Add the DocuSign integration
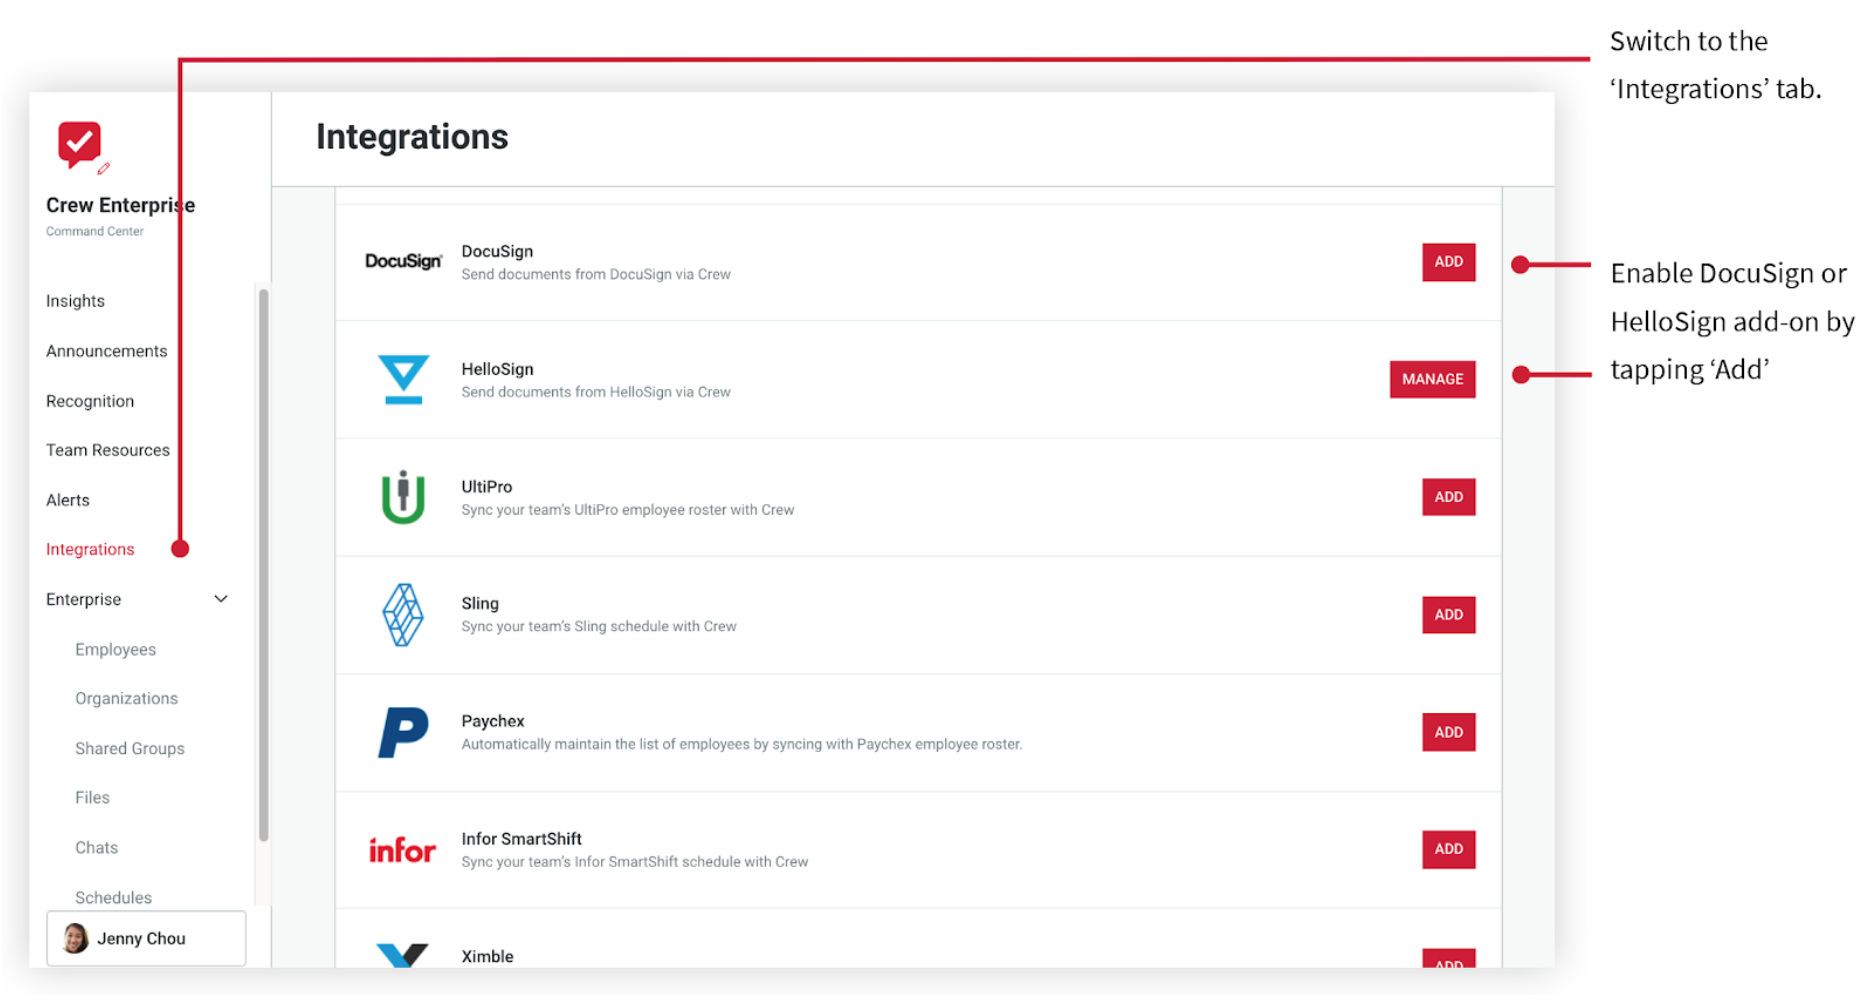 pos(1448,262)
